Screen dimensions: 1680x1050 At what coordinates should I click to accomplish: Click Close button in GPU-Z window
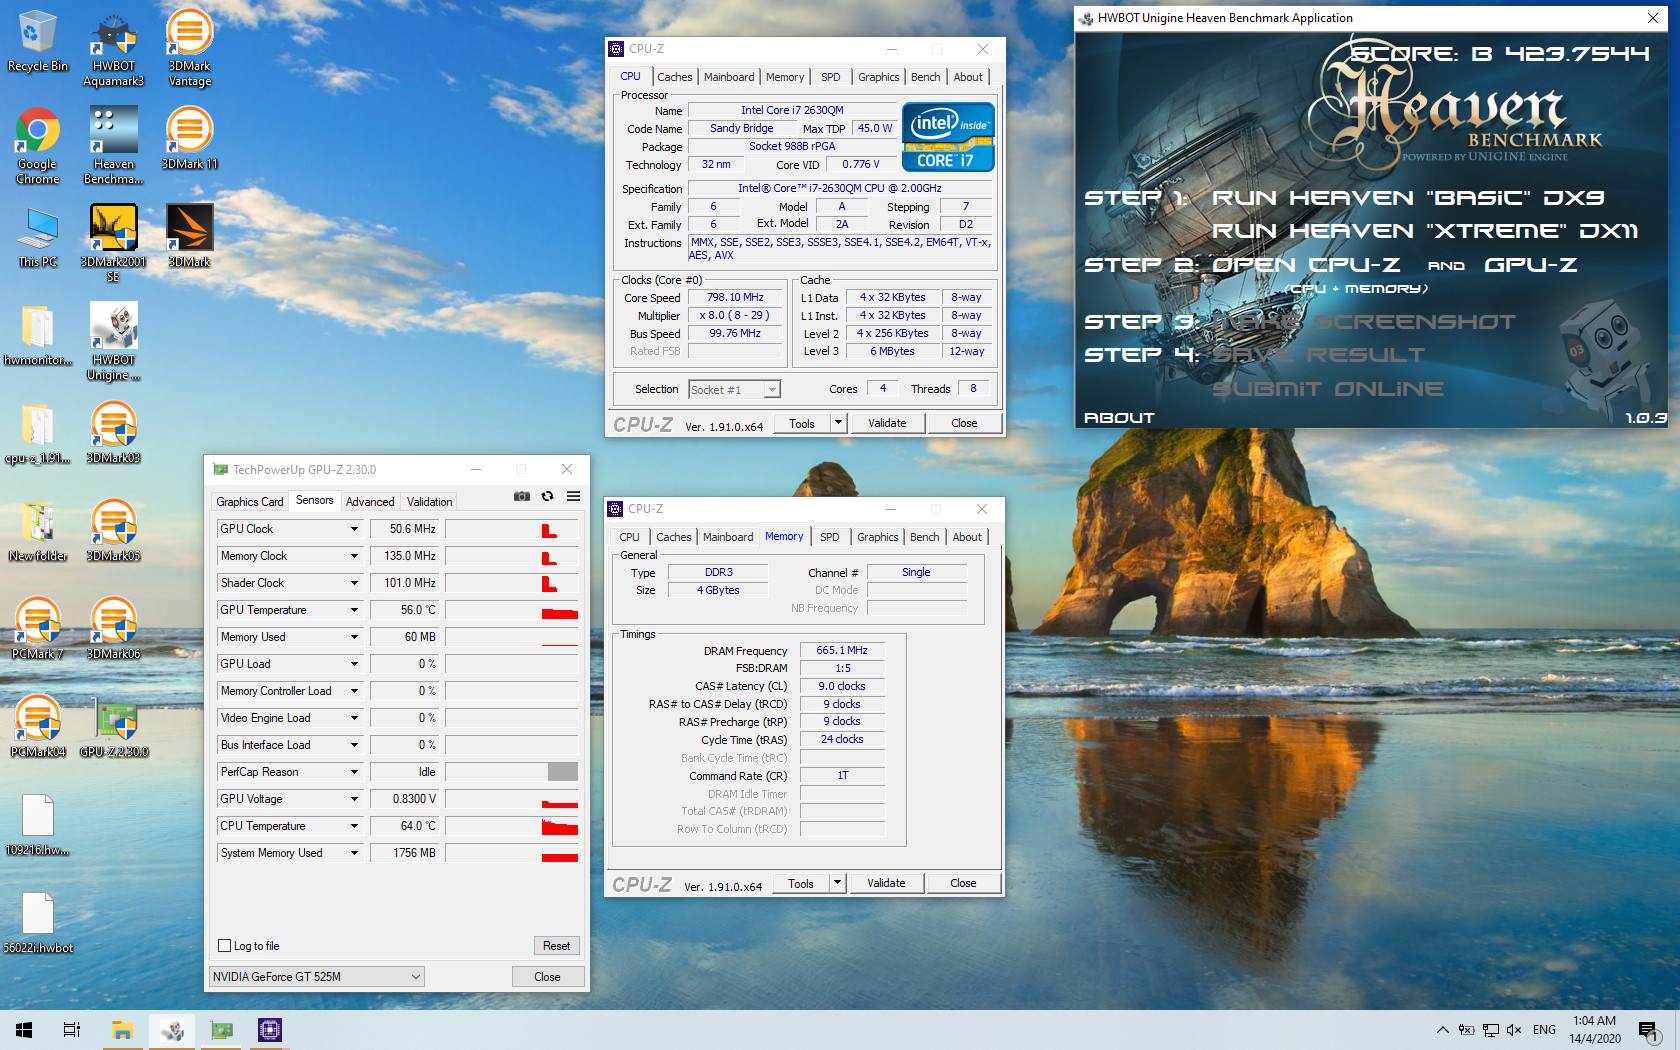(547, 976)
